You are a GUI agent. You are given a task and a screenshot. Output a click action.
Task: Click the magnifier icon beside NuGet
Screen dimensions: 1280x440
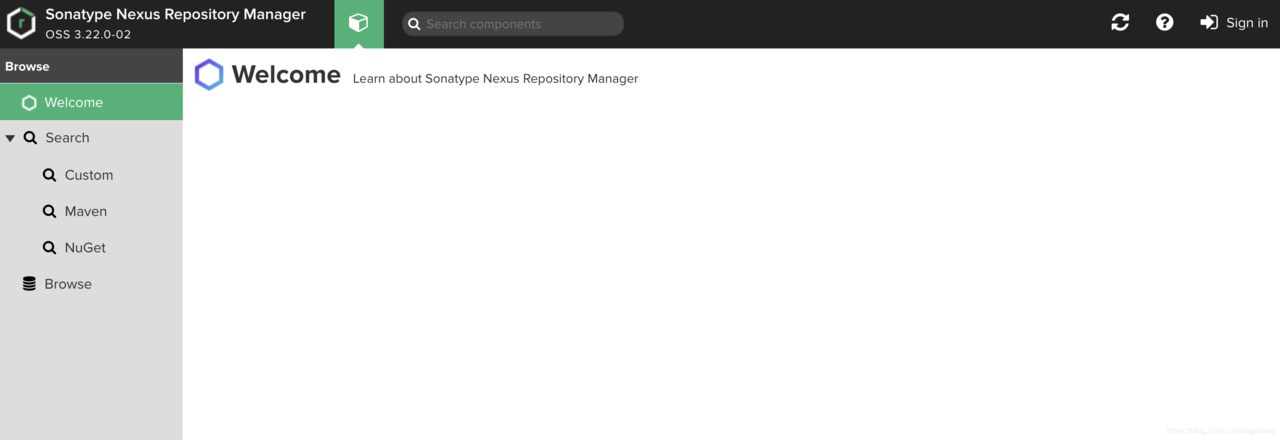pyautogui.click(x=49, y=248)
